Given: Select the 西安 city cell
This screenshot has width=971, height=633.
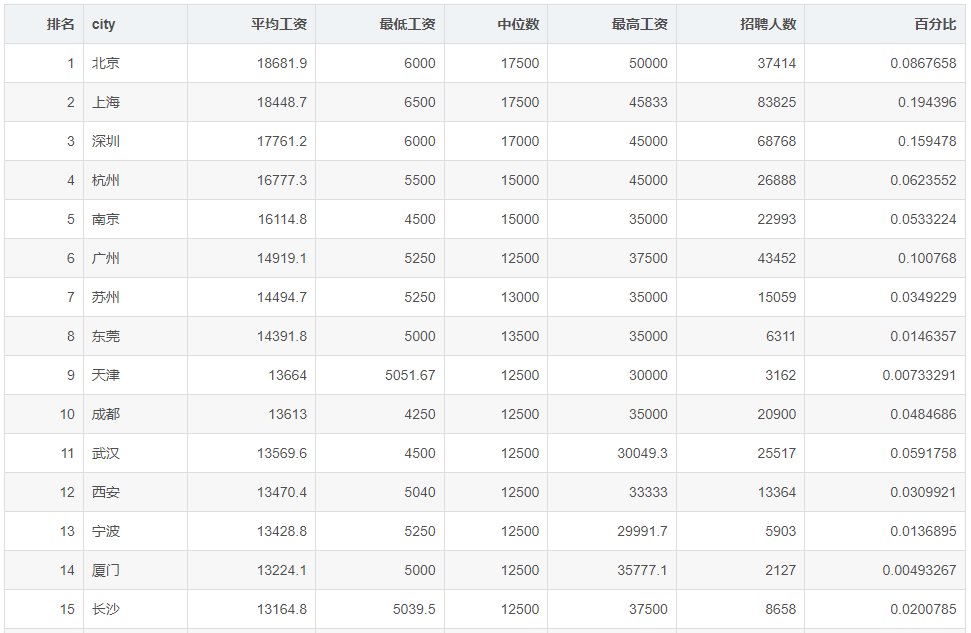Looking at the screenshot, I should [136, 492].
